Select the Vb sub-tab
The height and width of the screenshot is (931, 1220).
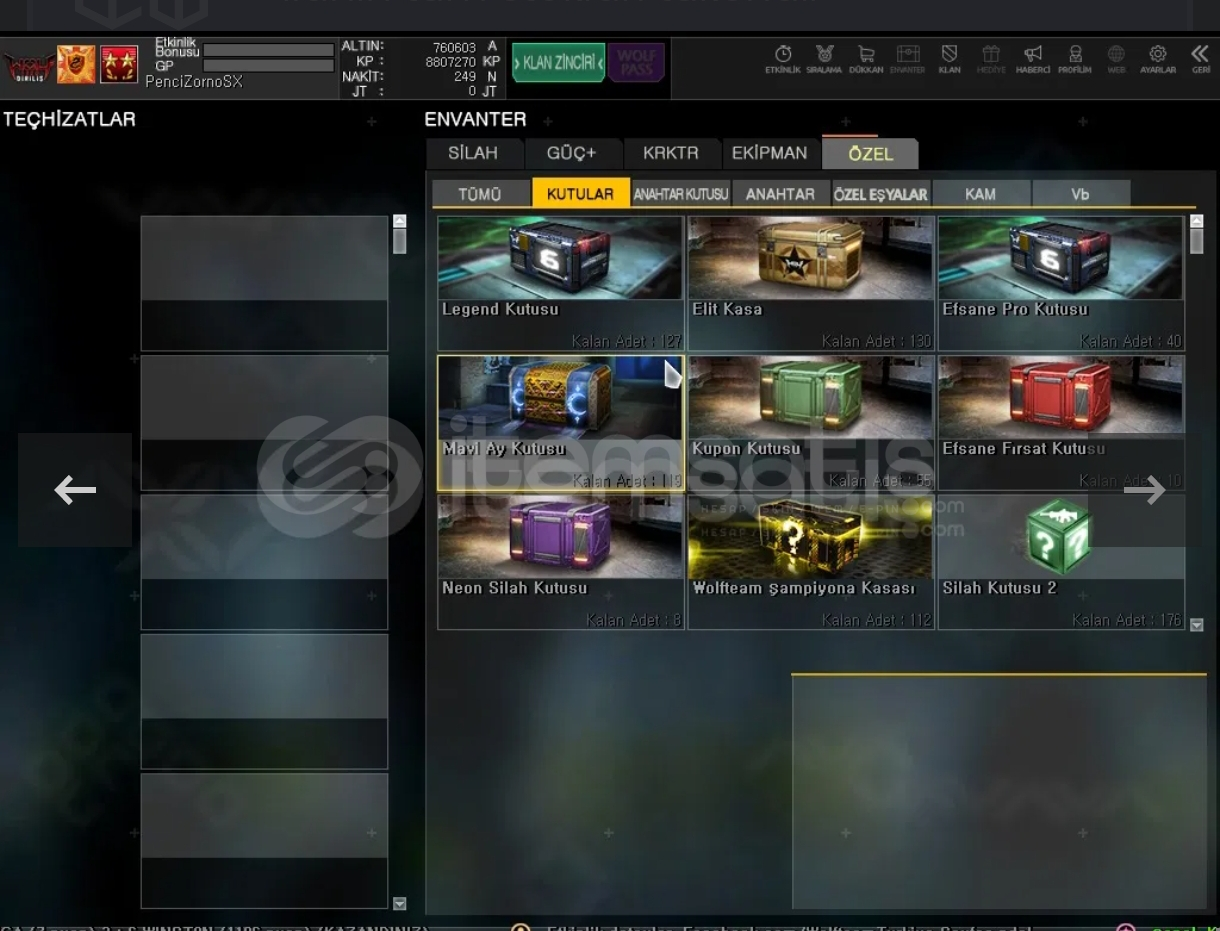1080,194
